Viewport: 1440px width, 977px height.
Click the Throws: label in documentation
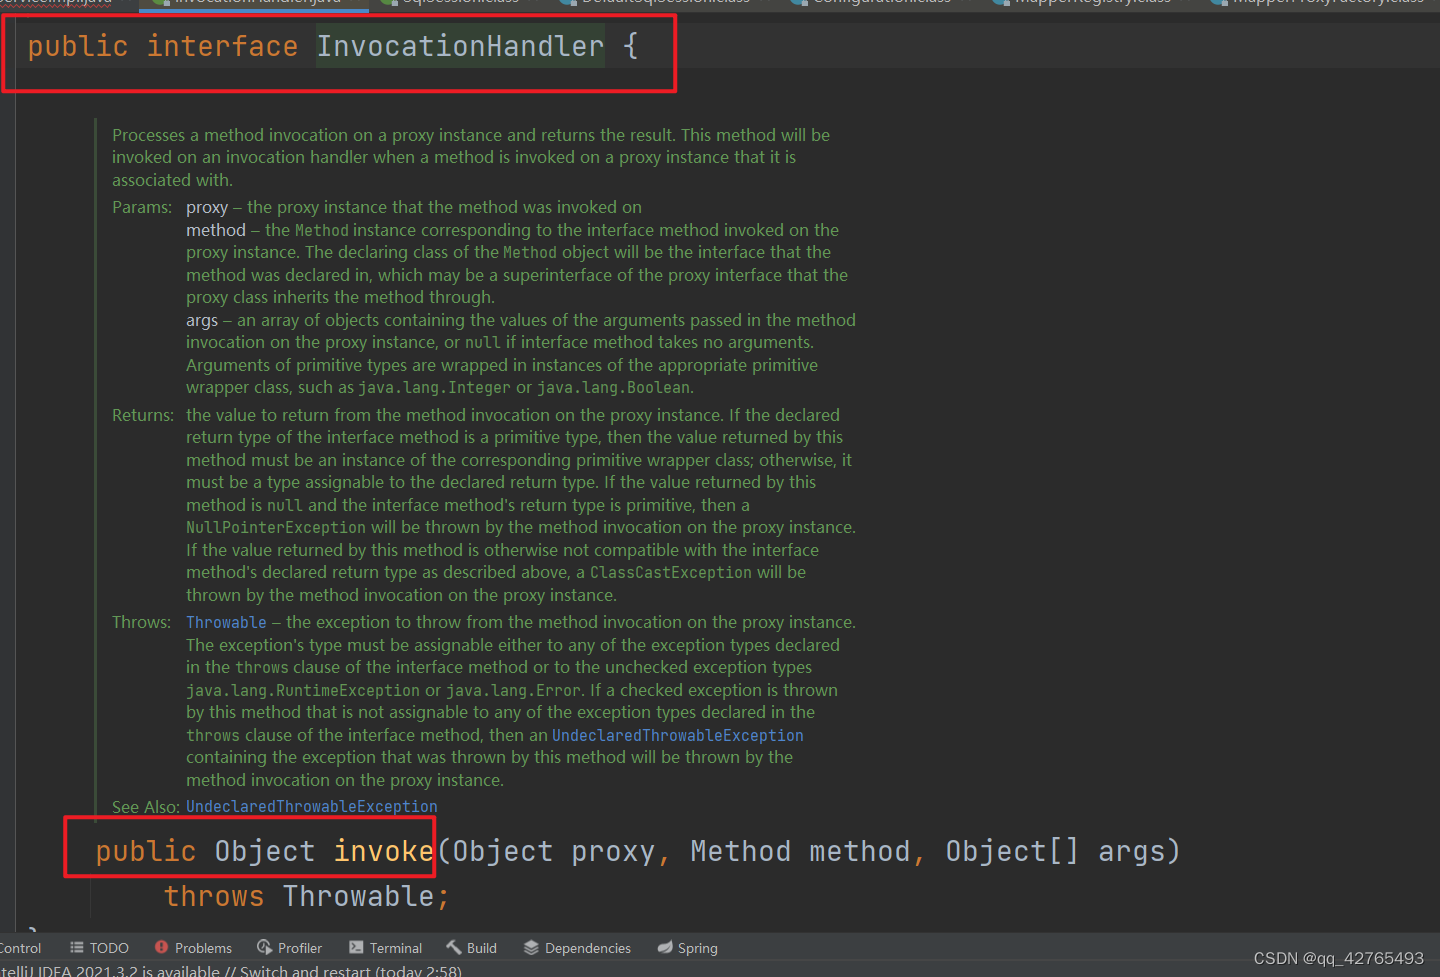(141, 622)
